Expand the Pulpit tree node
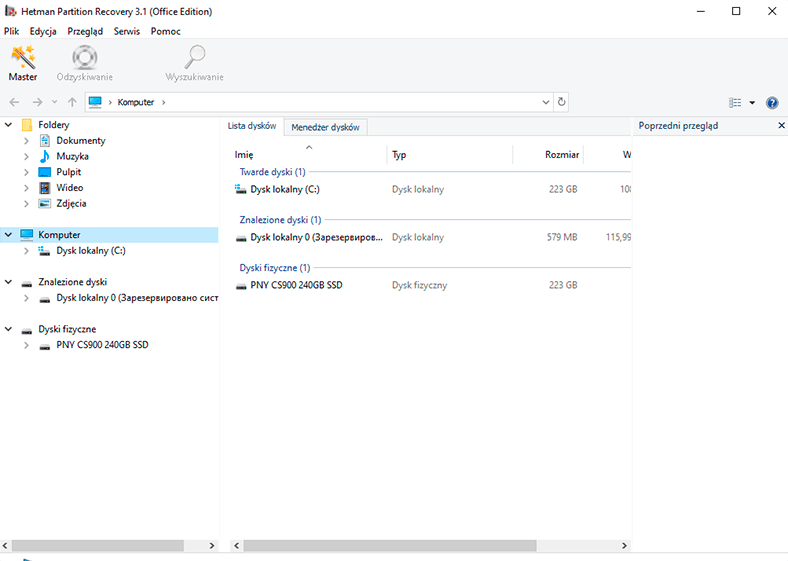The image size is (788, 561). pos(27,172)
